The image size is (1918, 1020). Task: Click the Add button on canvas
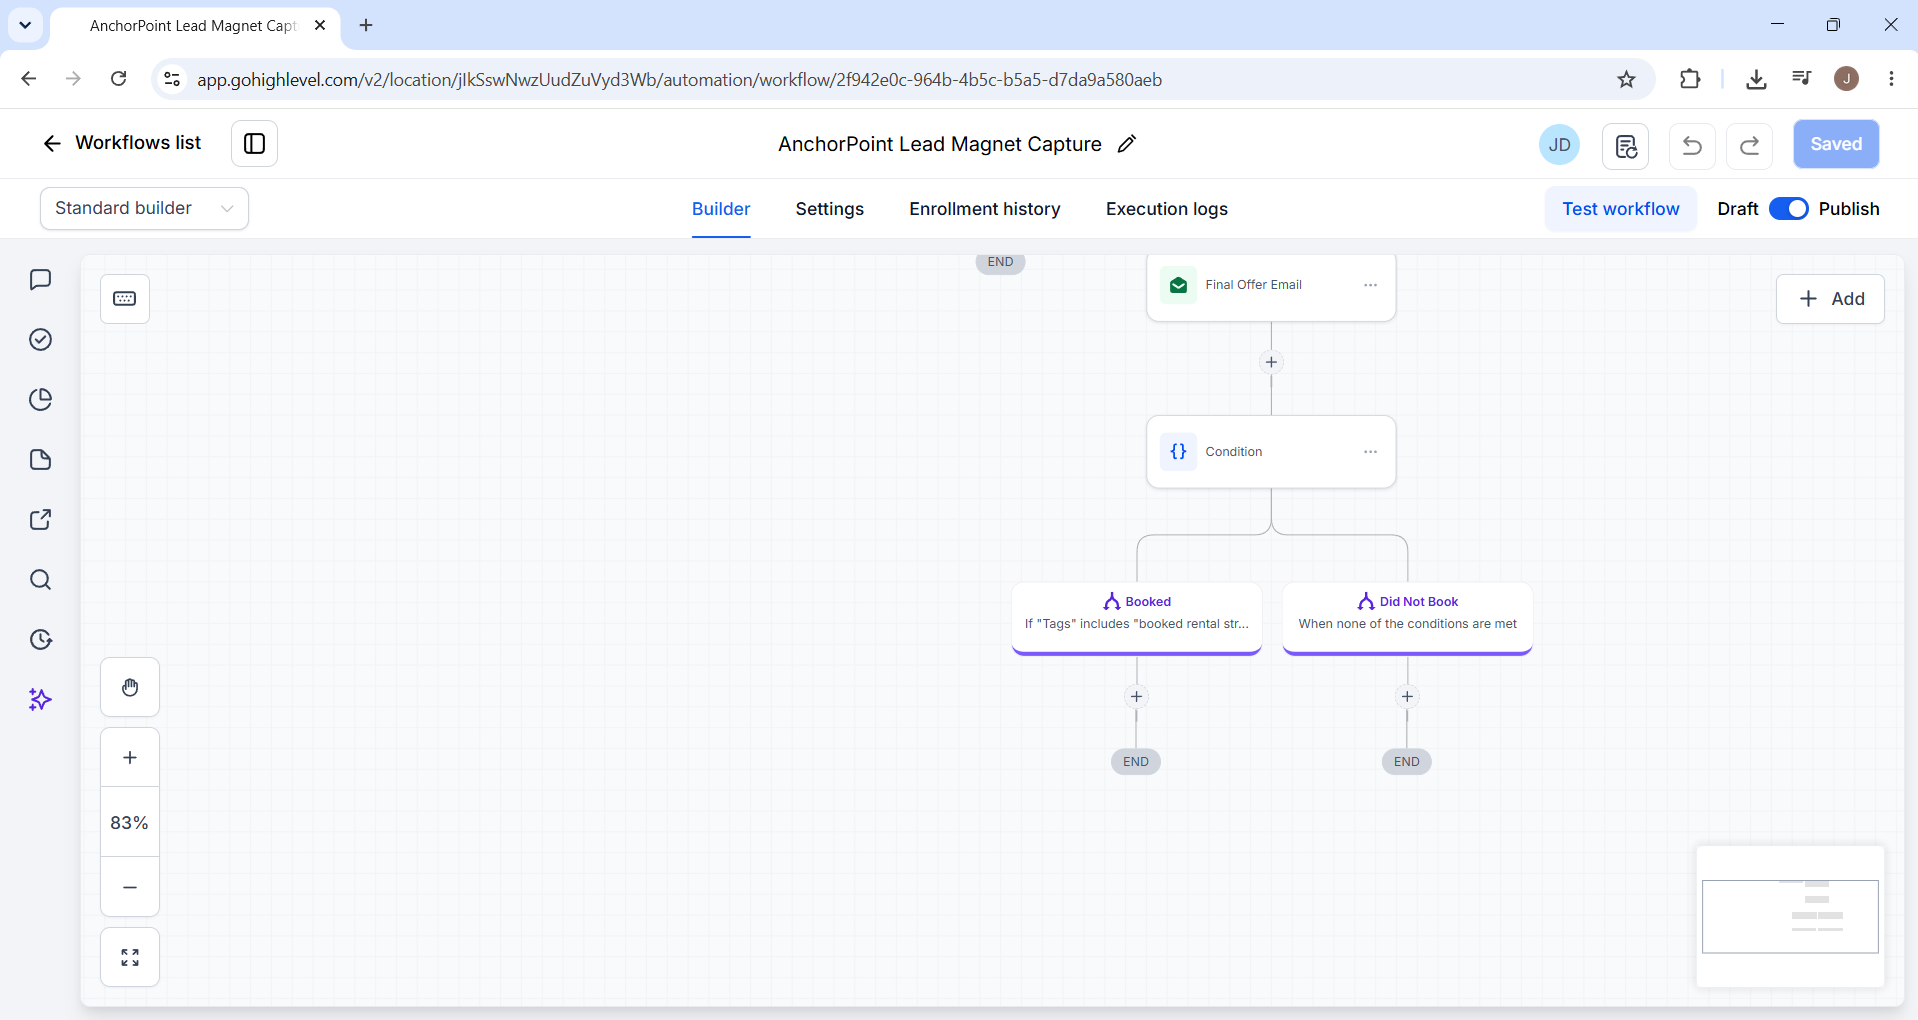click(1830, 299)
